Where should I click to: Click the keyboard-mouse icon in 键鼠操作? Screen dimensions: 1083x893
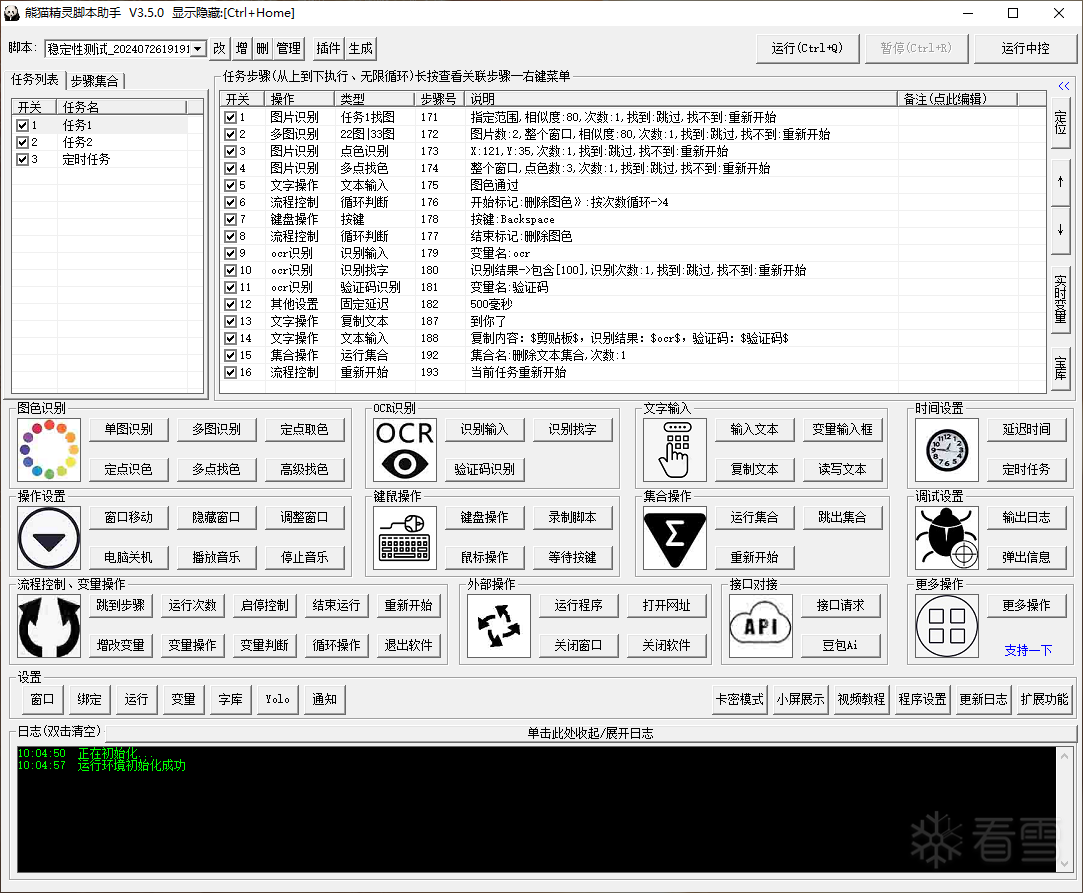405,538
